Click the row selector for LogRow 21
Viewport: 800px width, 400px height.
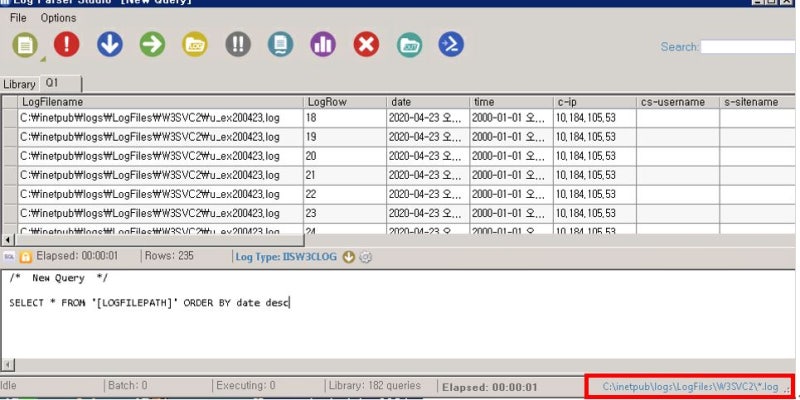[10, 175]
